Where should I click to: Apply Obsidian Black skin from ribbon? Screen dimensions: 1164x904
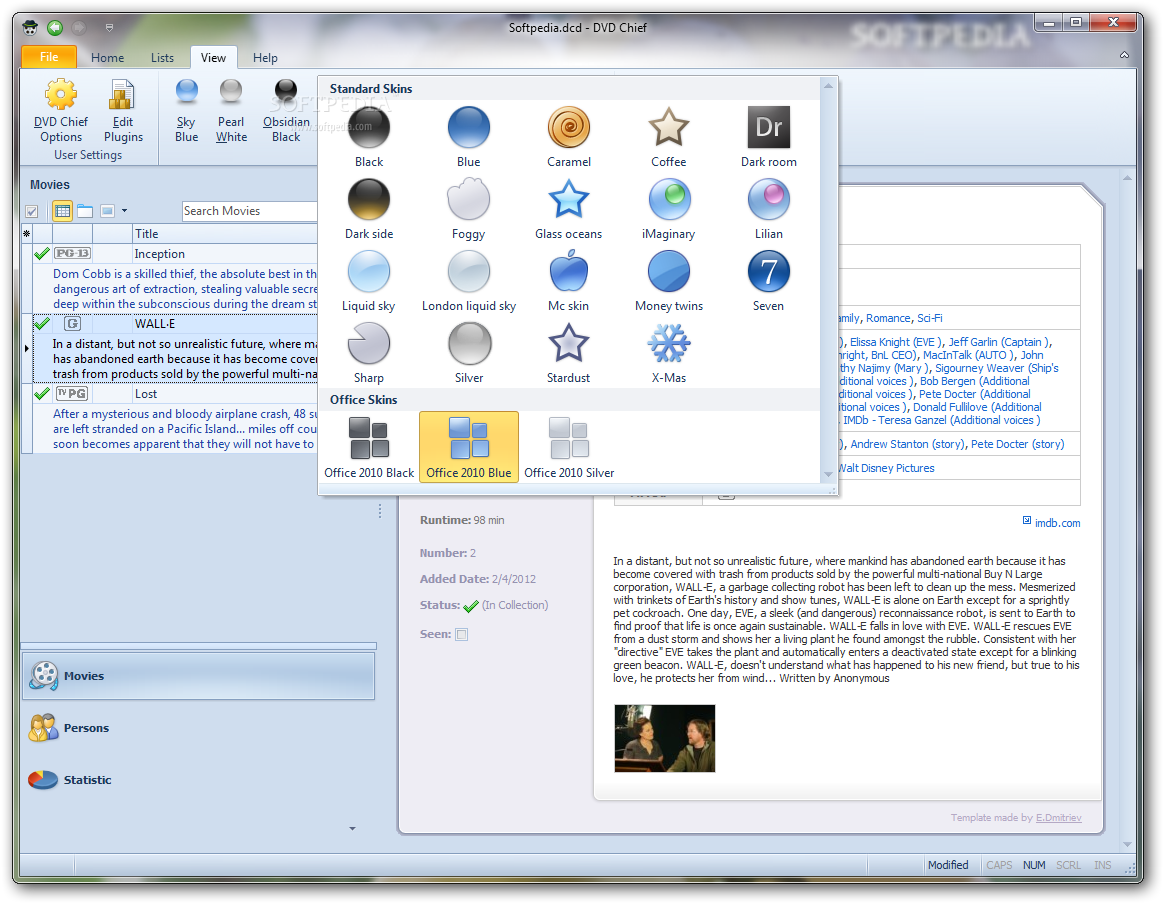(286, 111)
